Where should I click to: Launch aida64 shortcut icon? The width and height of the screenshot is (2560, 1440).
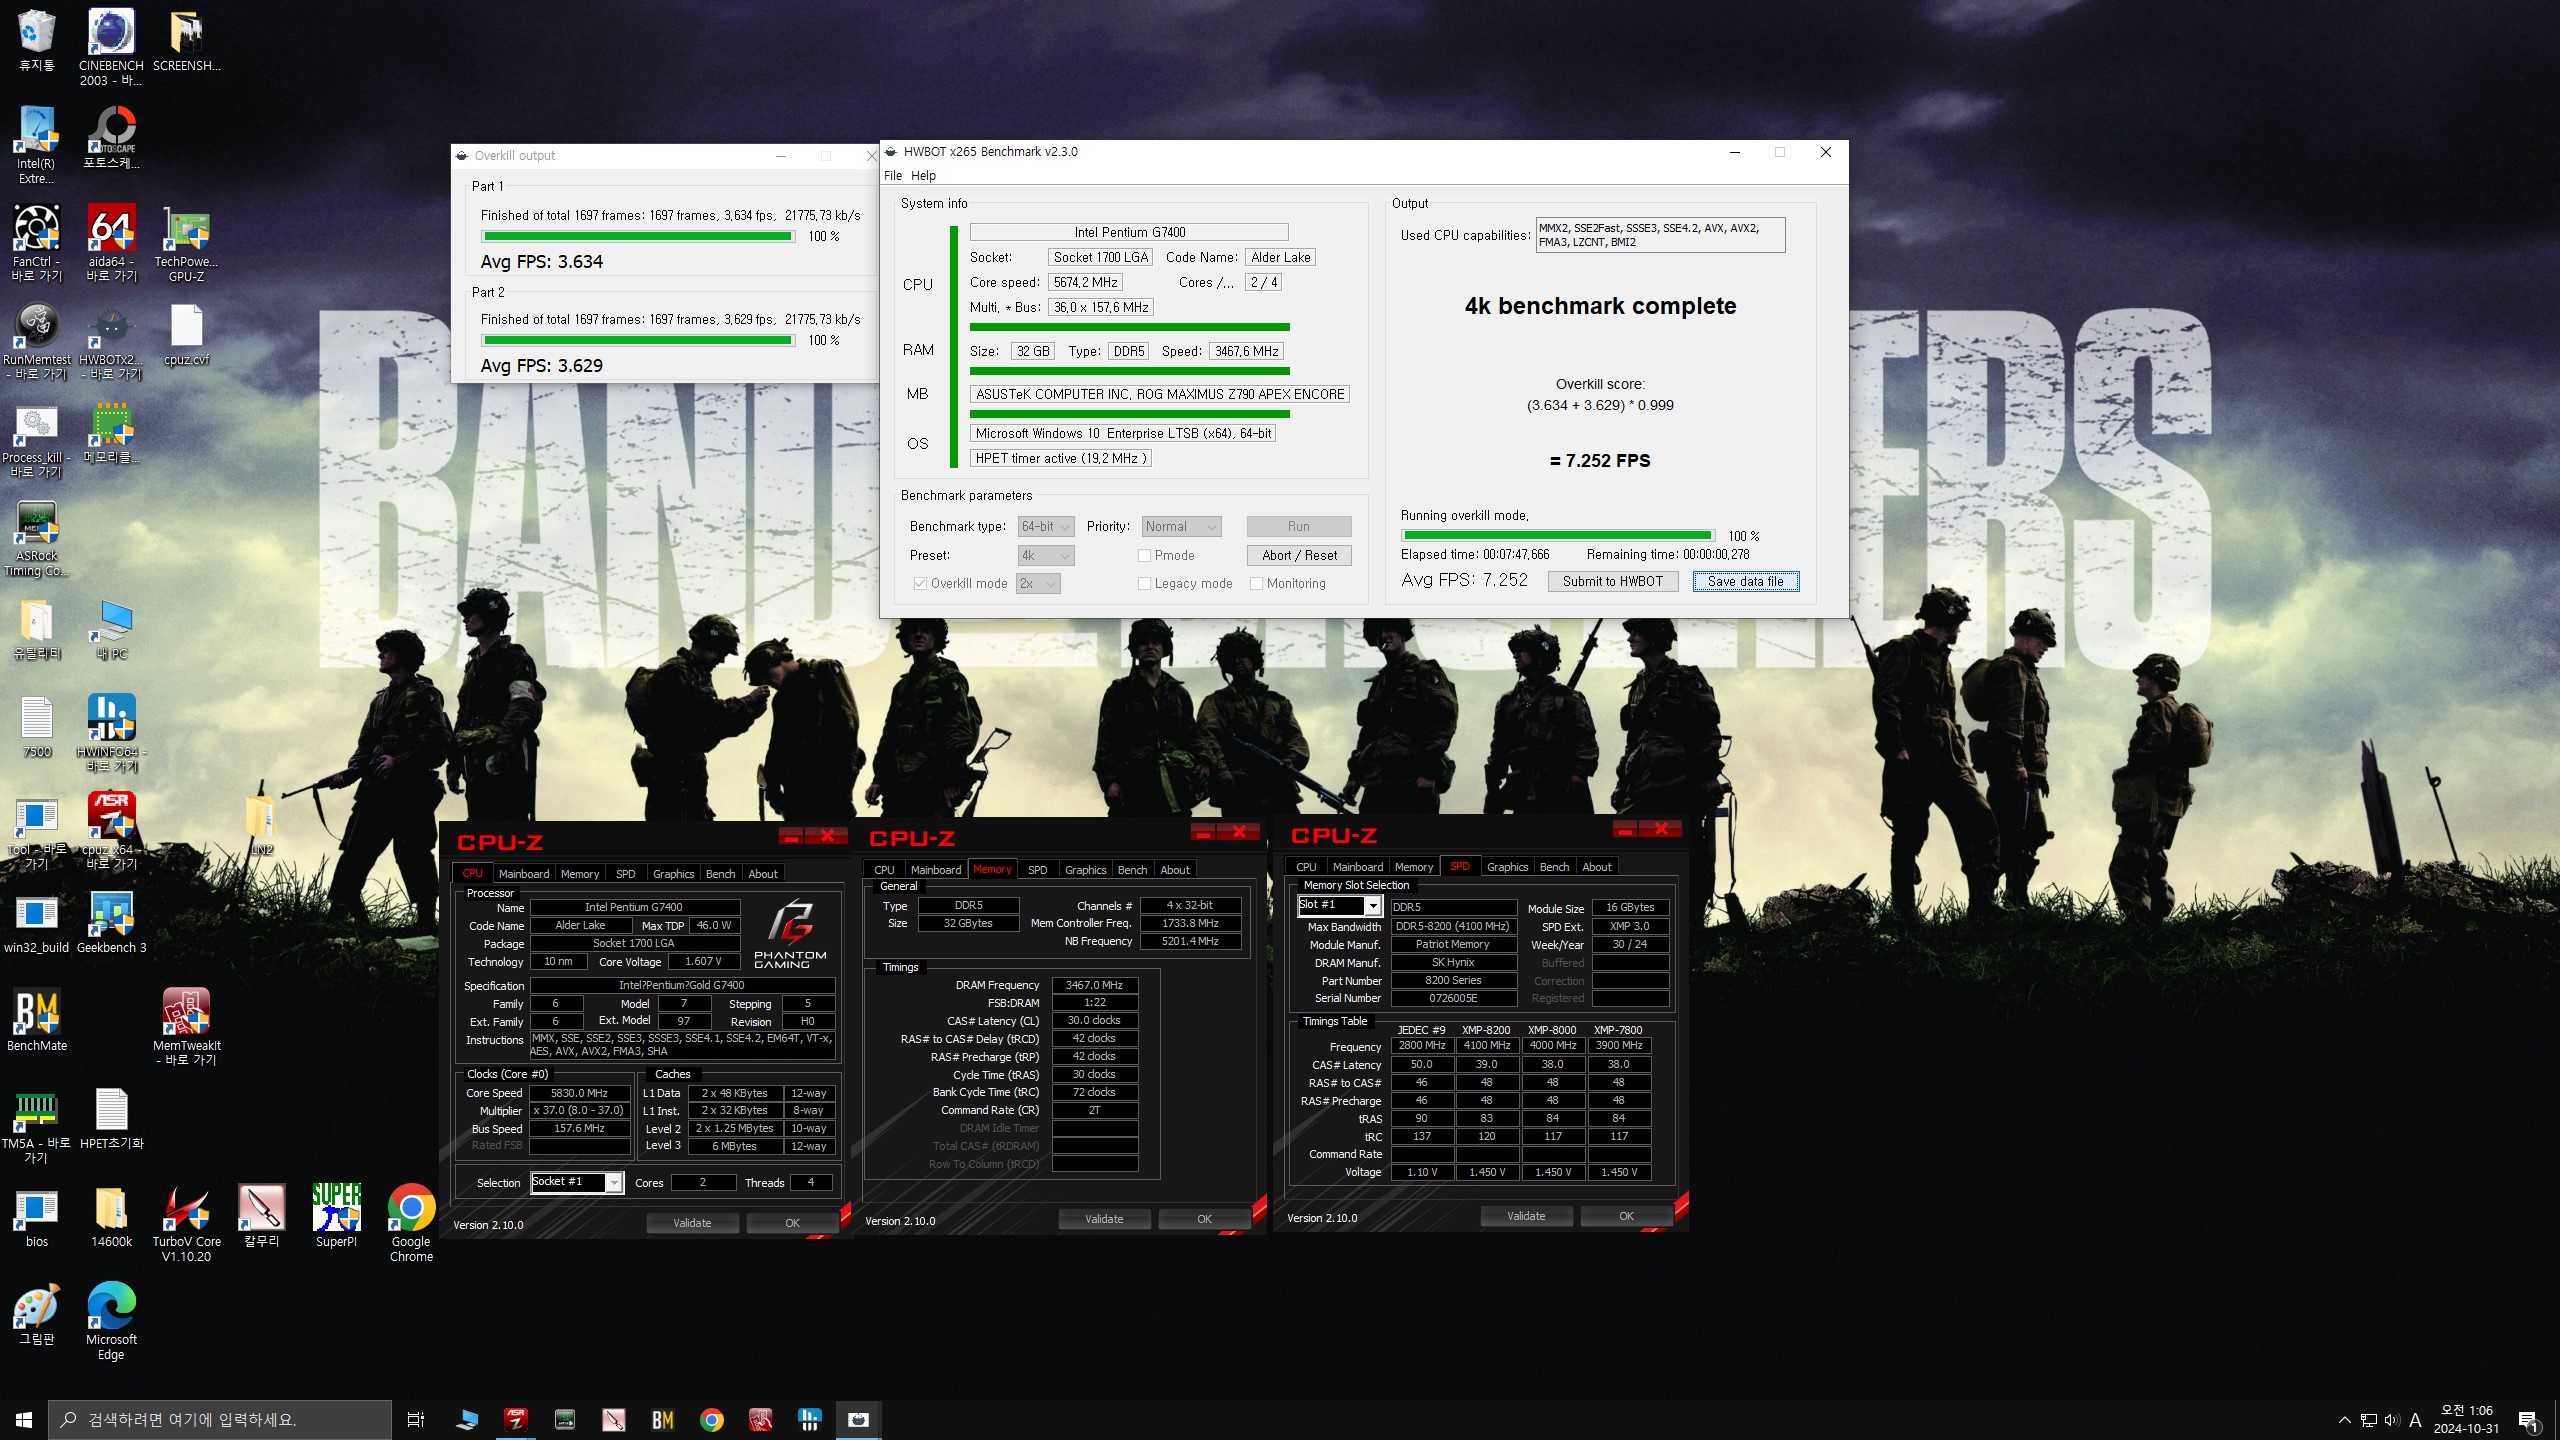(x=111, y=243)
